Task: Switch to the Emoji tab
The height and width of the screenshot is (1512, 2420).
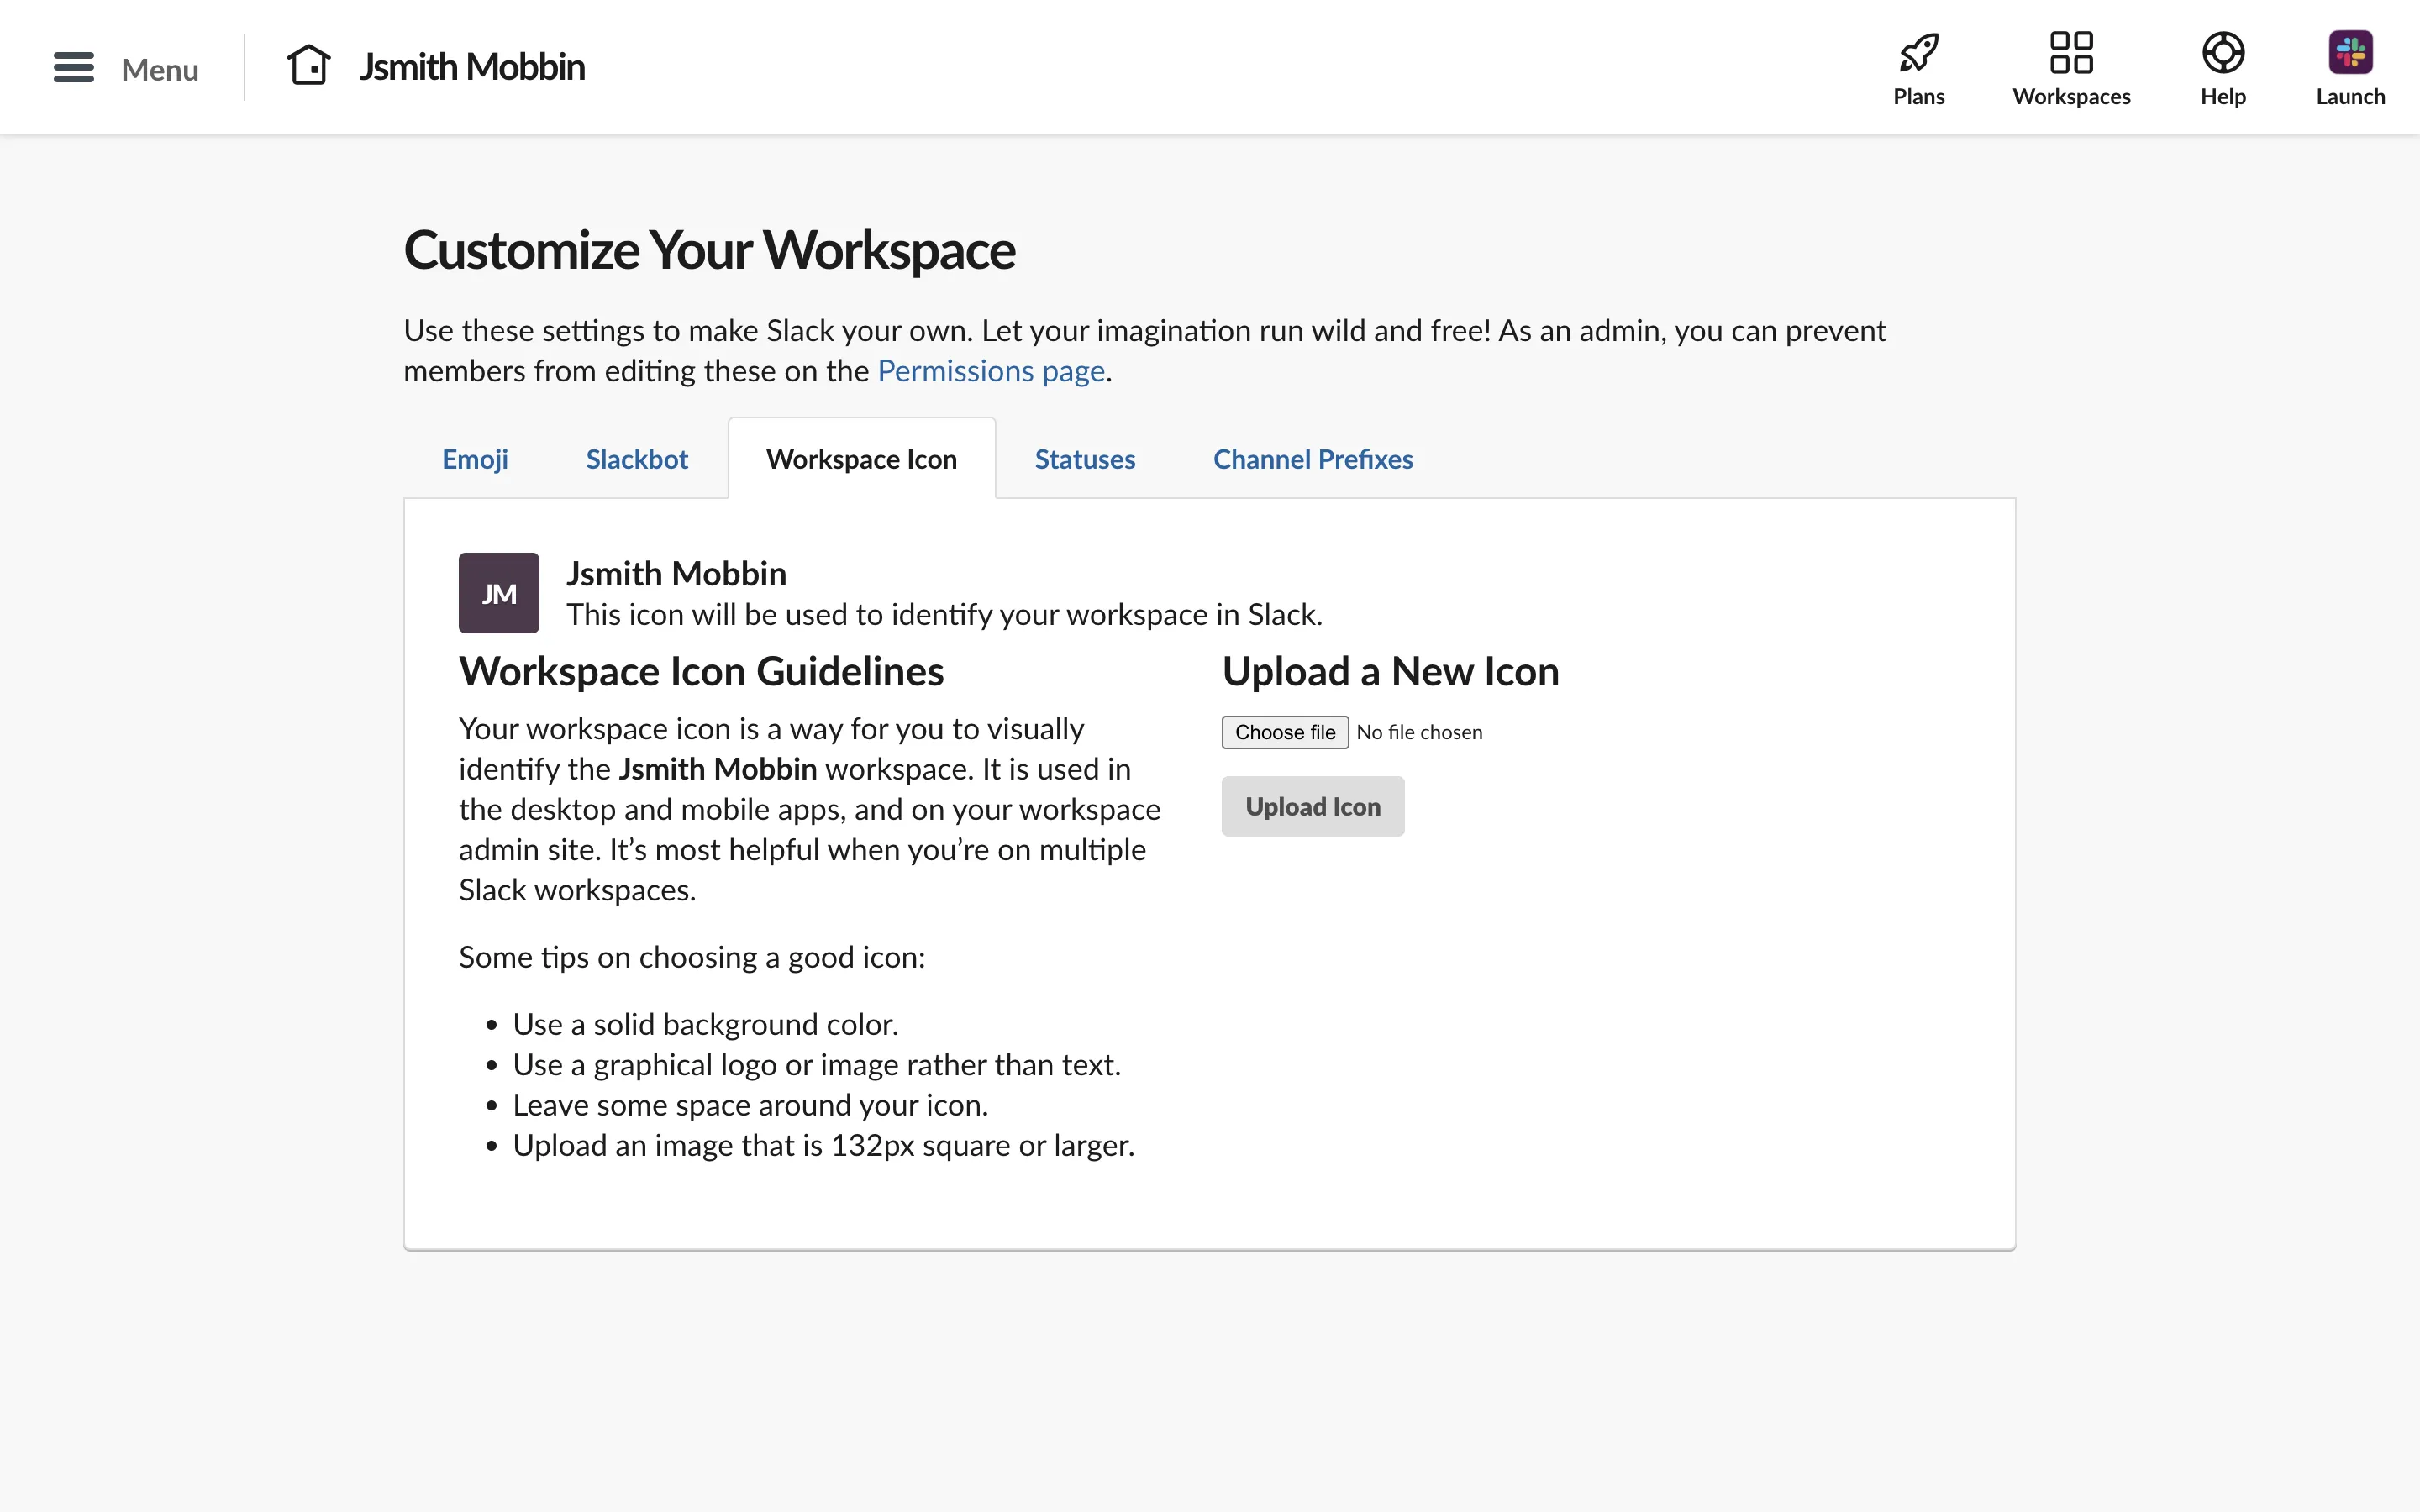Action: [475, 459]
